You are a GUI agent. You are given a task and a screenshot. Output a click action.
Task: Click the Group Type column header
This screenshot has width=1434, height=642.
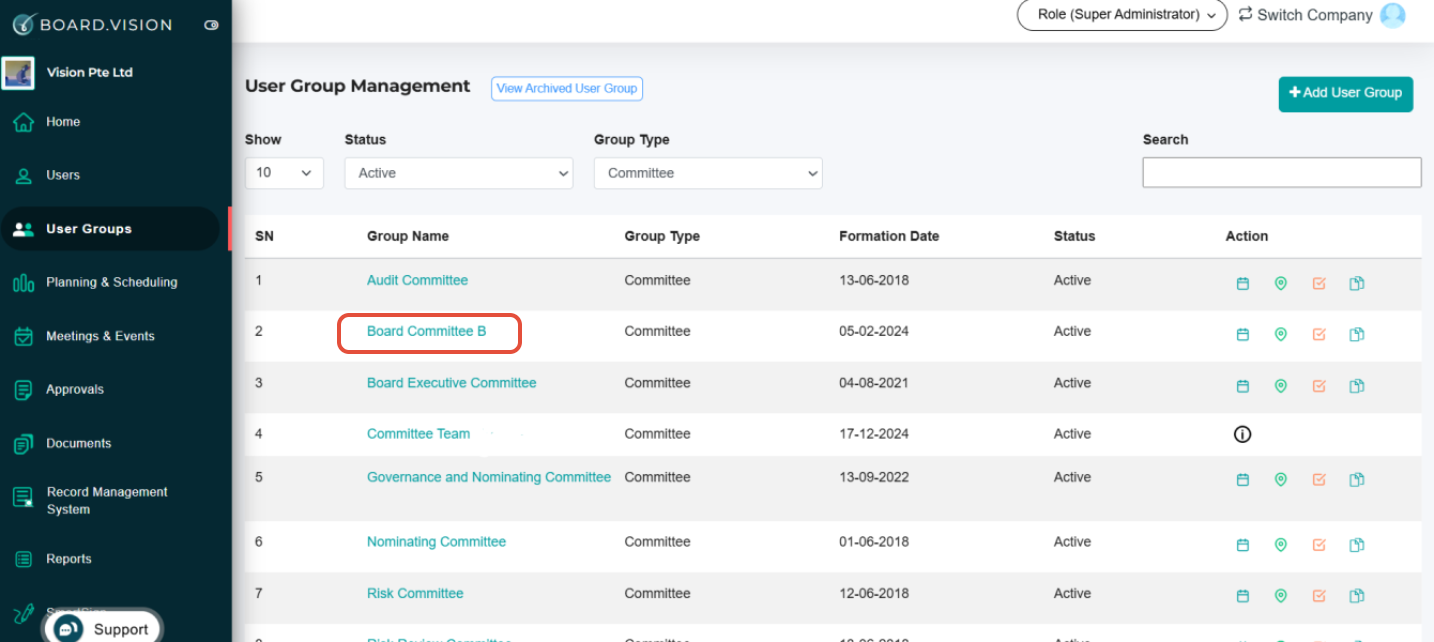pos(662,236)
